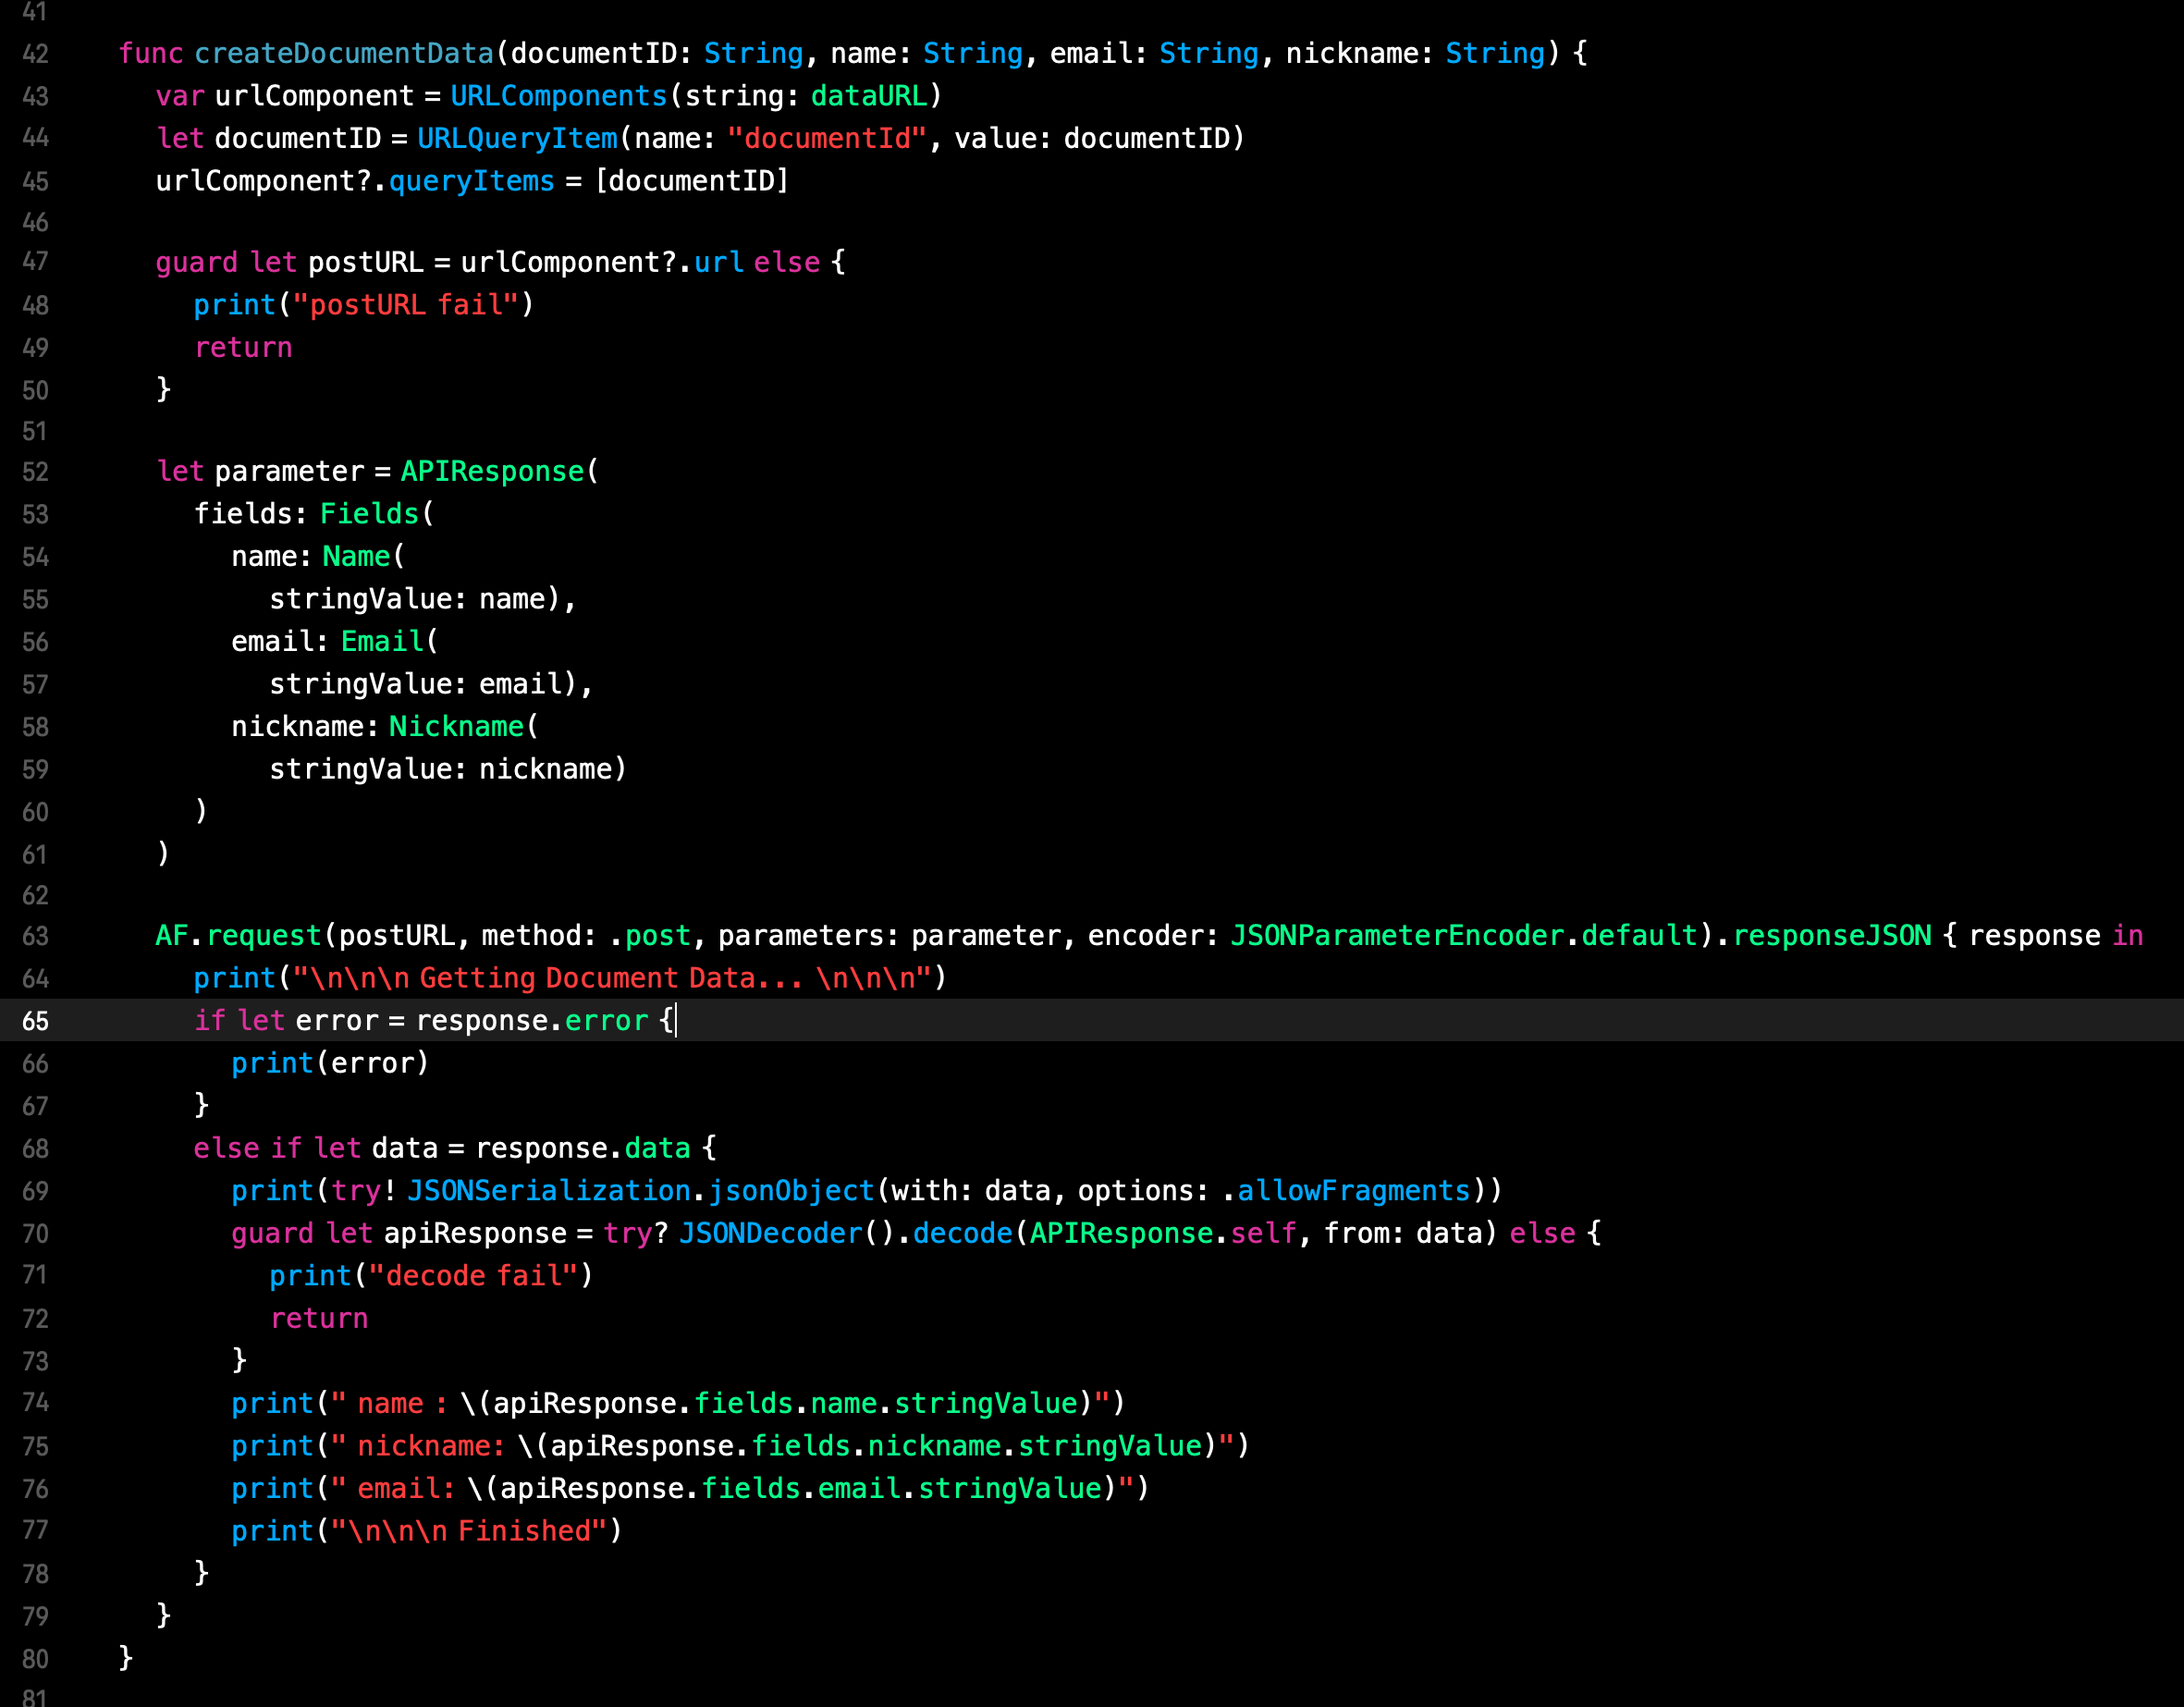The image size is (2184, 1707).
Task: Click the URLComponents type on line 43
Action: click(x=558, y=96)
